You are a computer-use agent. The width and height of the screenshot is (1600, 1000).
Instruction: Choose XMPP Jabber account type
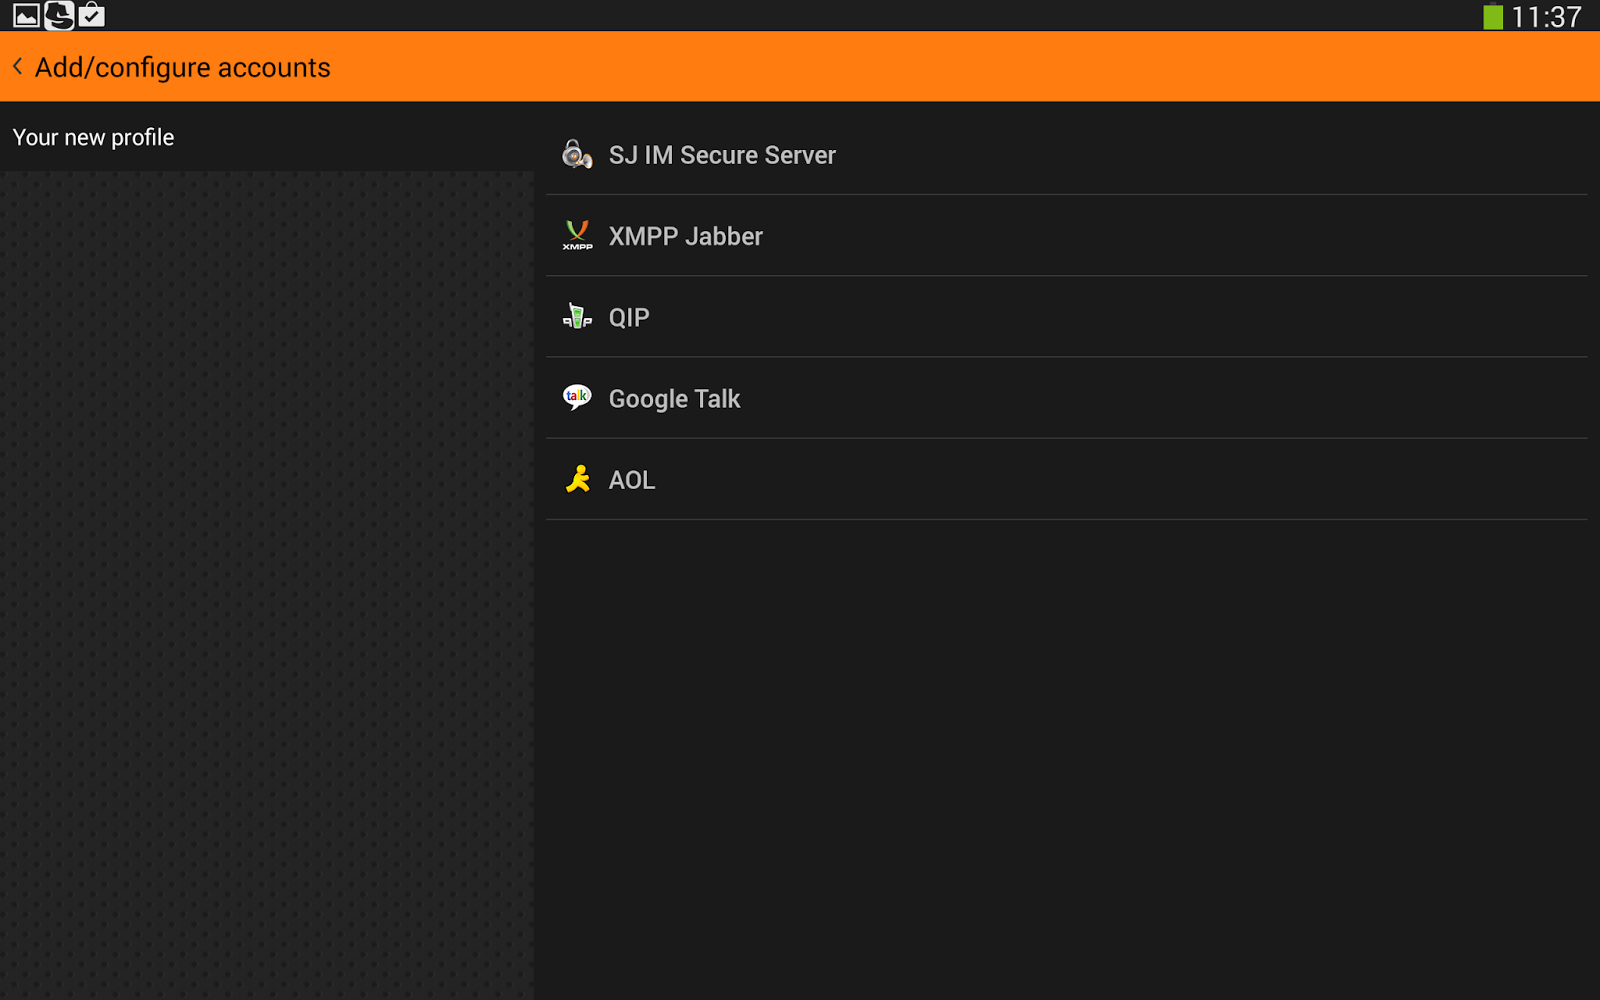[x=1067, y=236]
